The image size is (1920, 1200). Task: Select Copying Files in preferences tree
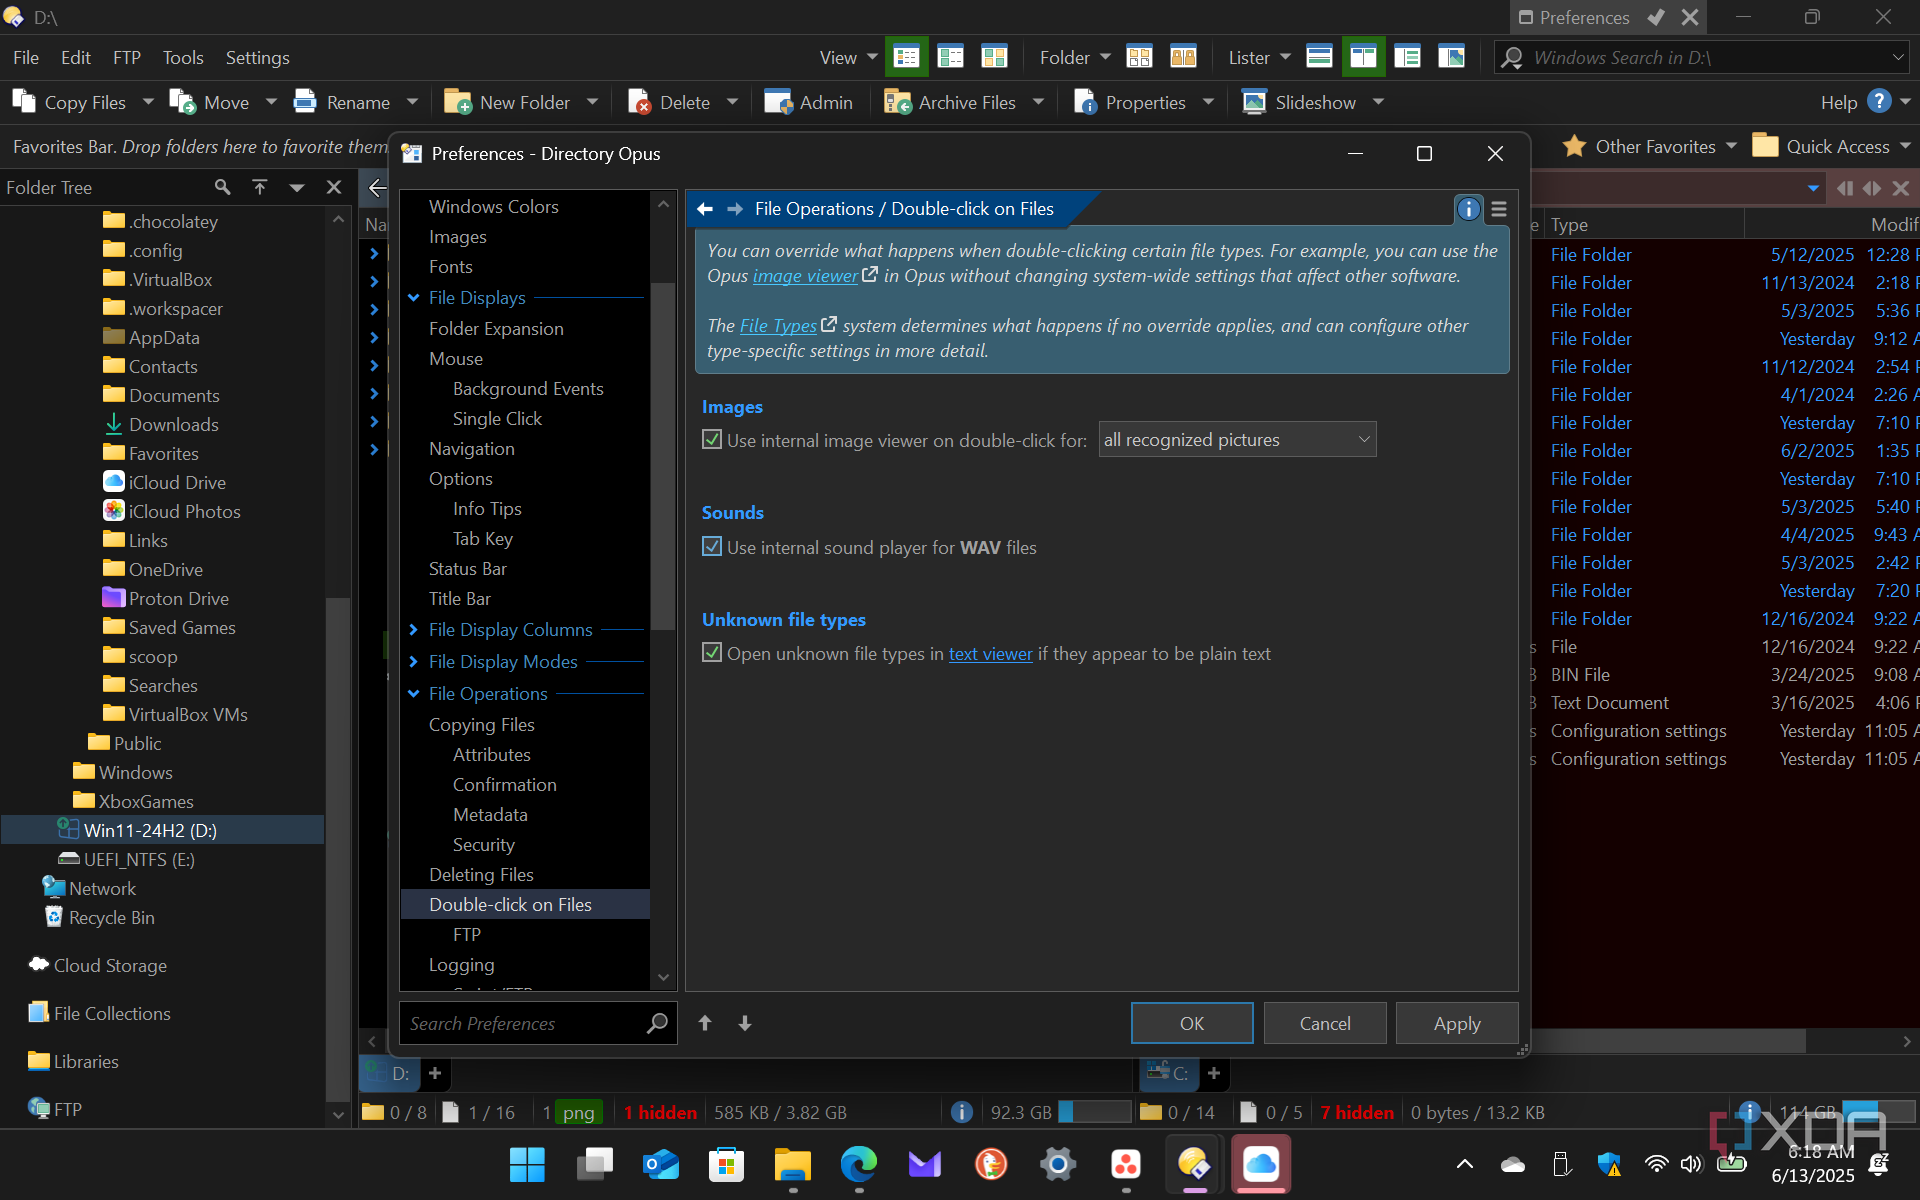(482, 725)
